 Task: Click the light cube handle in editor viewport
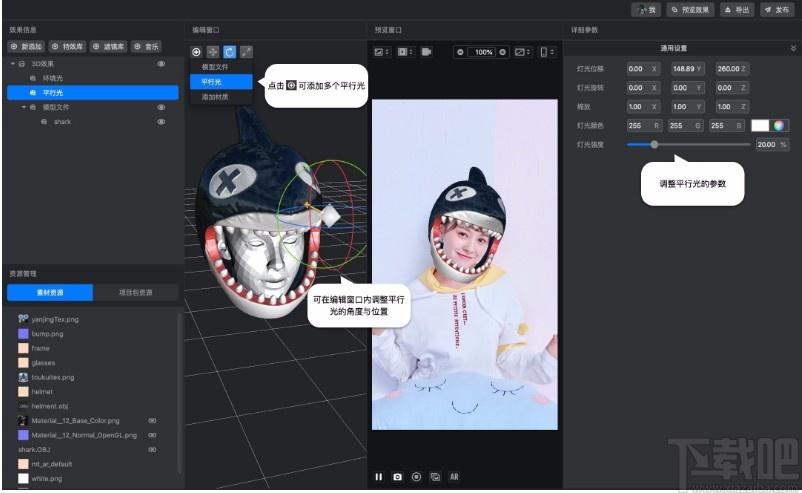(330, 215)
